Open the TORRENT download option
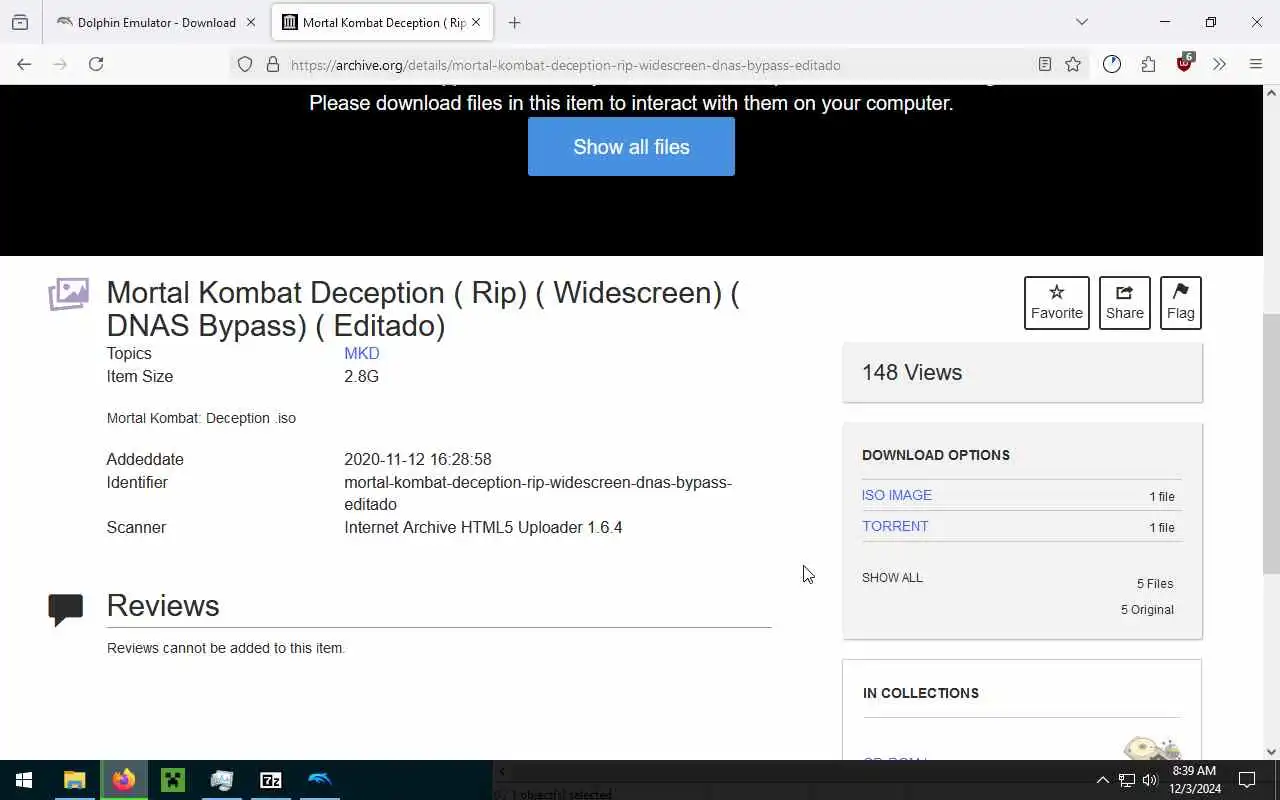This screenshot has height=800, width=1280. point(895,526)
